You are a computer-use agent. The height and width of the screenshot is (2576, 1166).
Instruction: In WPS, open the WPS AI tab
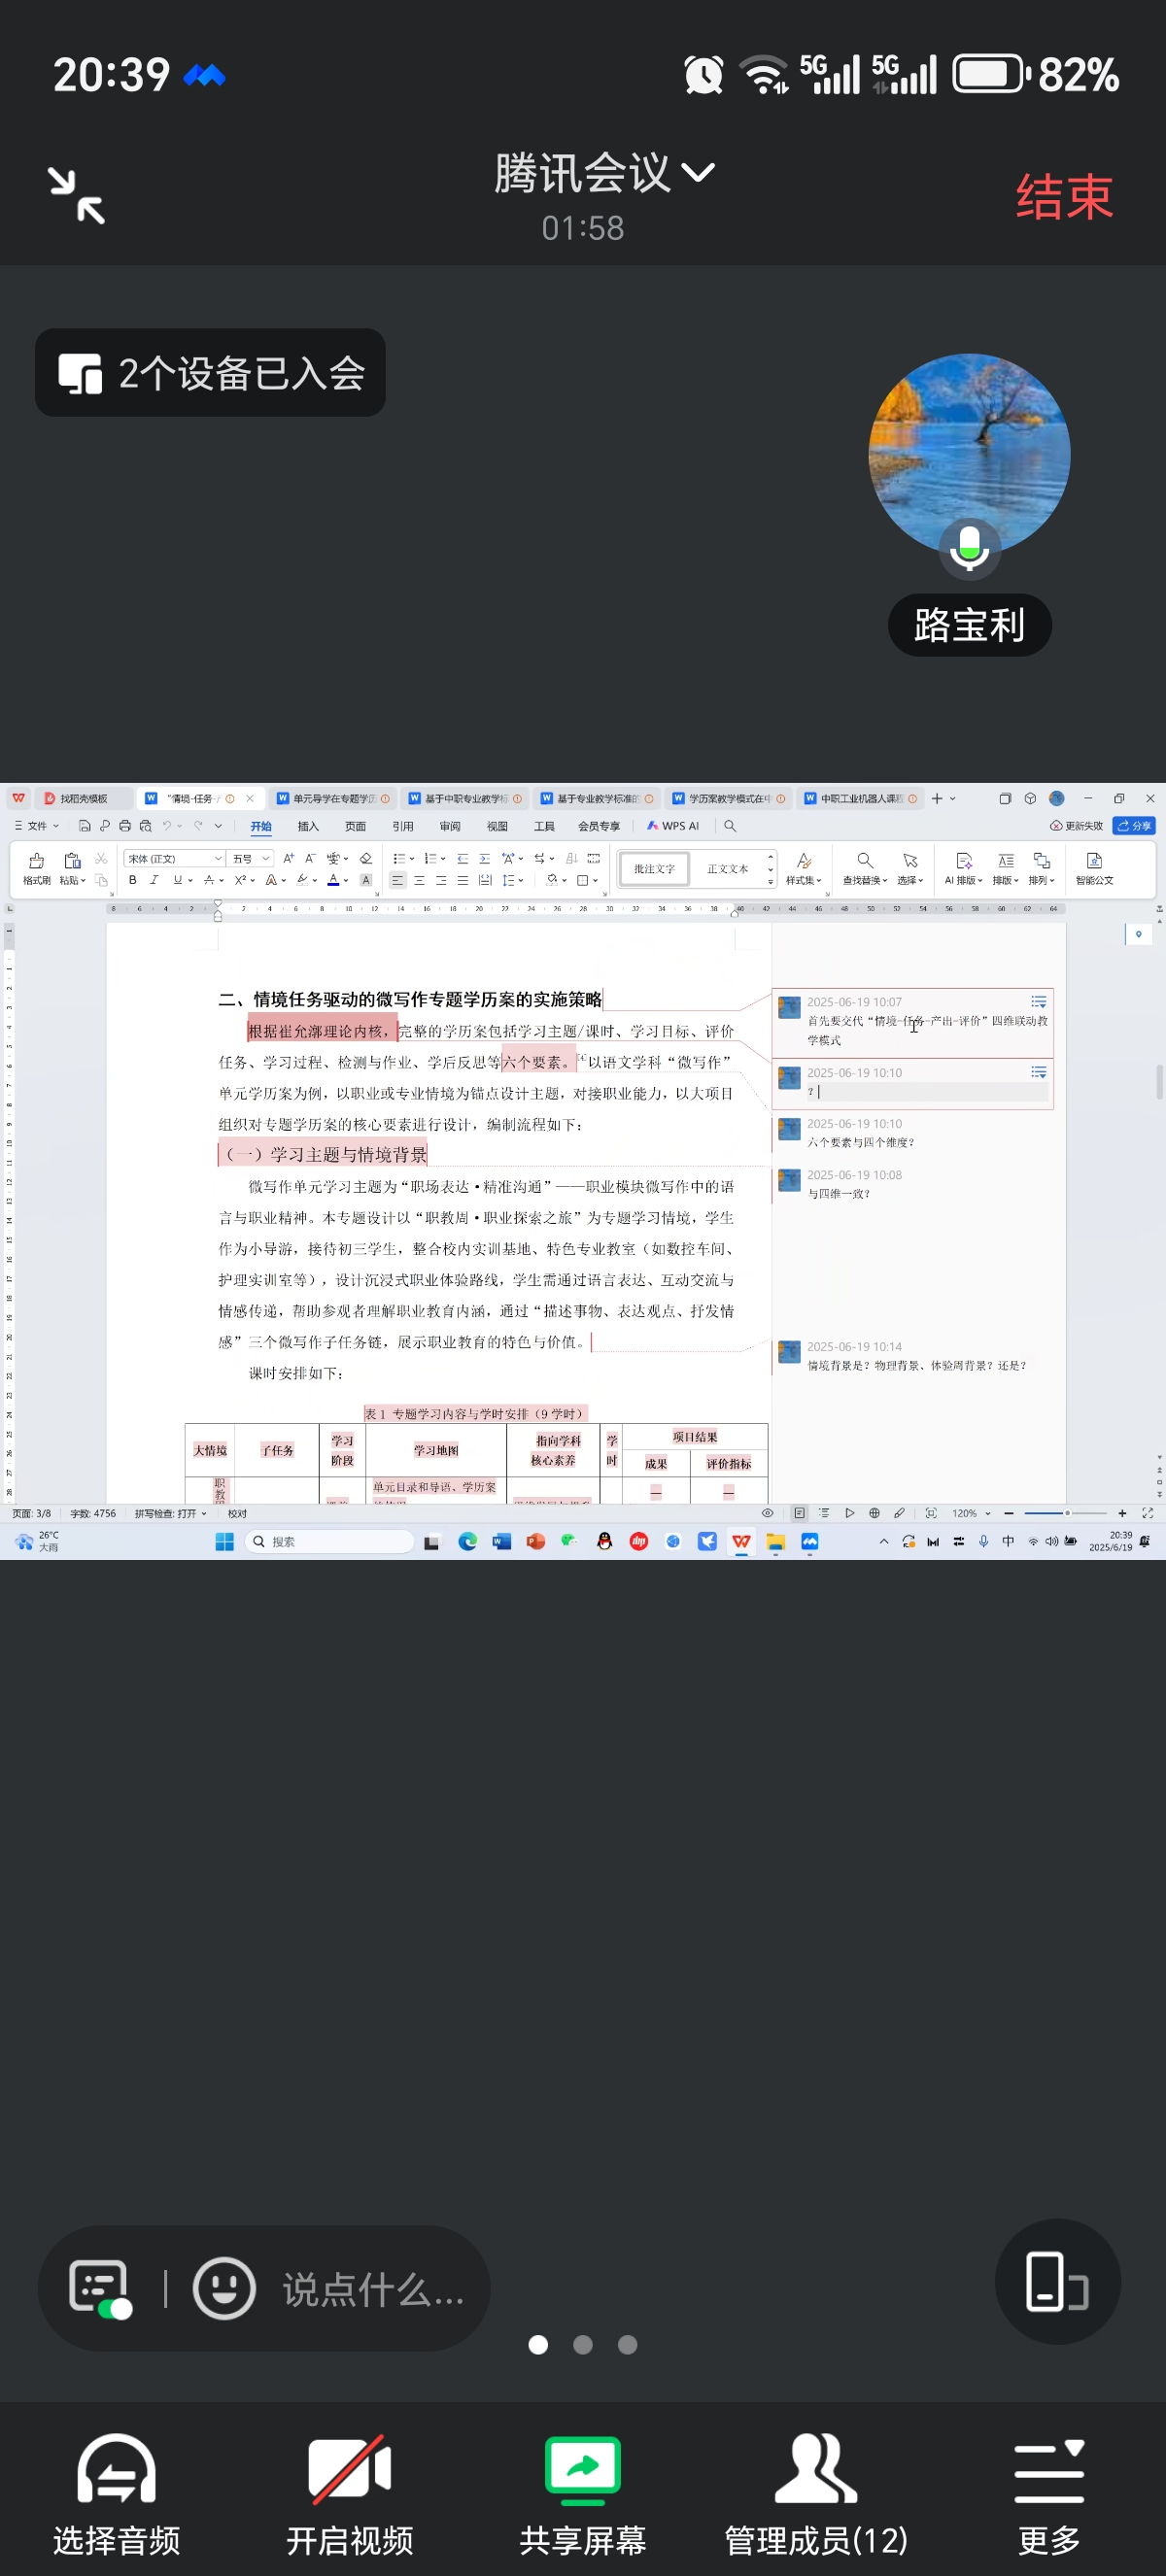(x=673, y=826)
